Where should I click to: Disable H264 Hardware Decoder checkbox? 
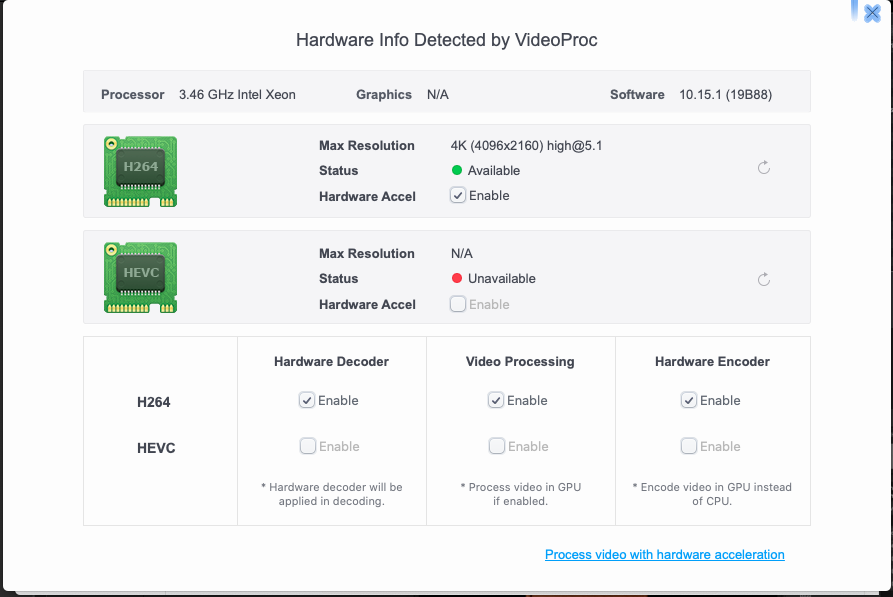coord(307,400)
